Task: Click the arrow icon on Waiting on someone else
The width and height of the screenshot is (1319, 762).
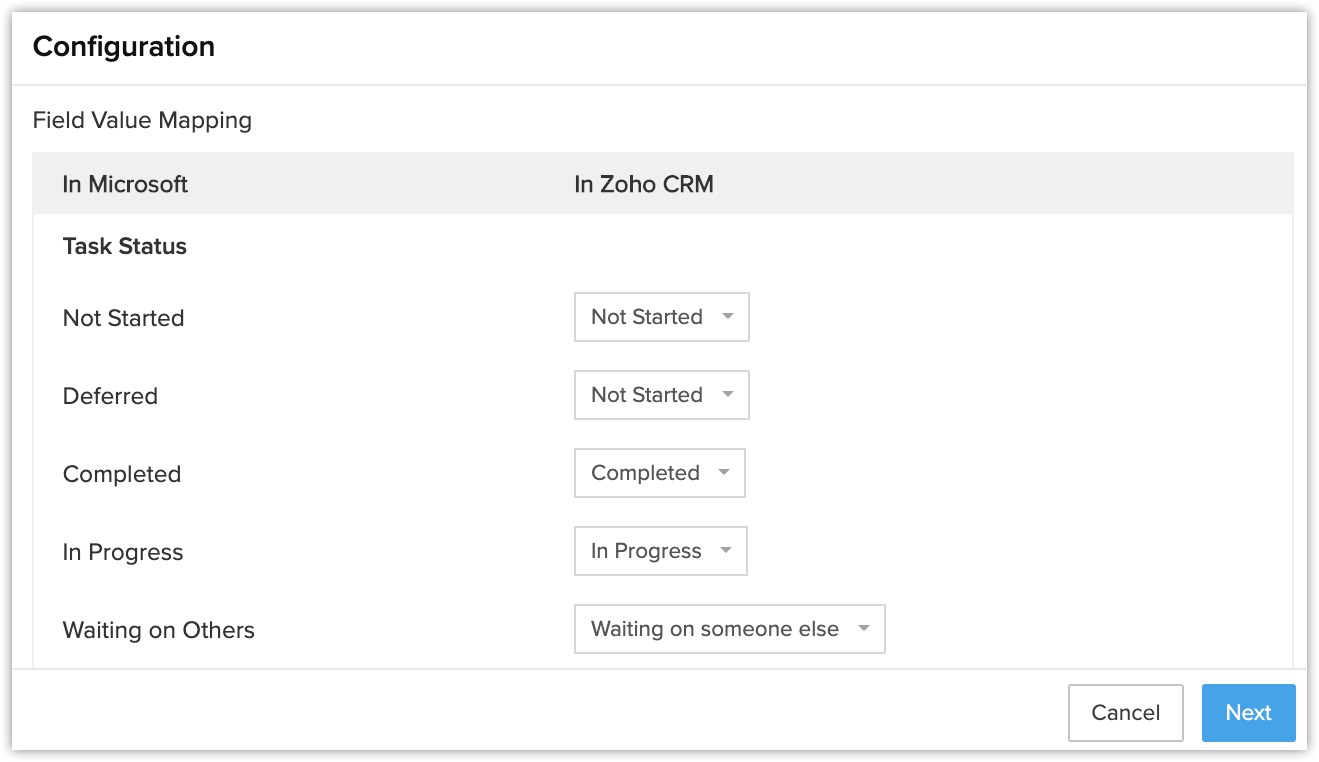Action: tap(864, 629)
